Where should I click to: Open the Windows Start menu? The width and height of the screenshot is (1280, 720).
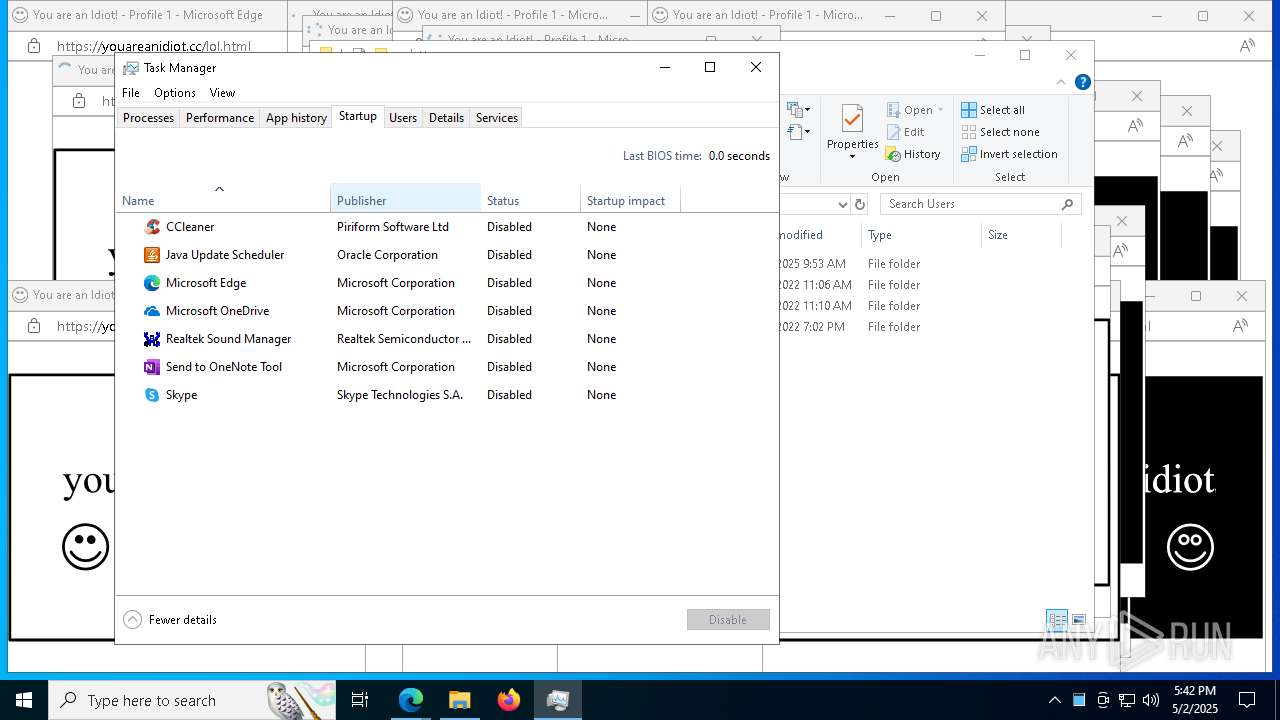click(x=24, y=700)
